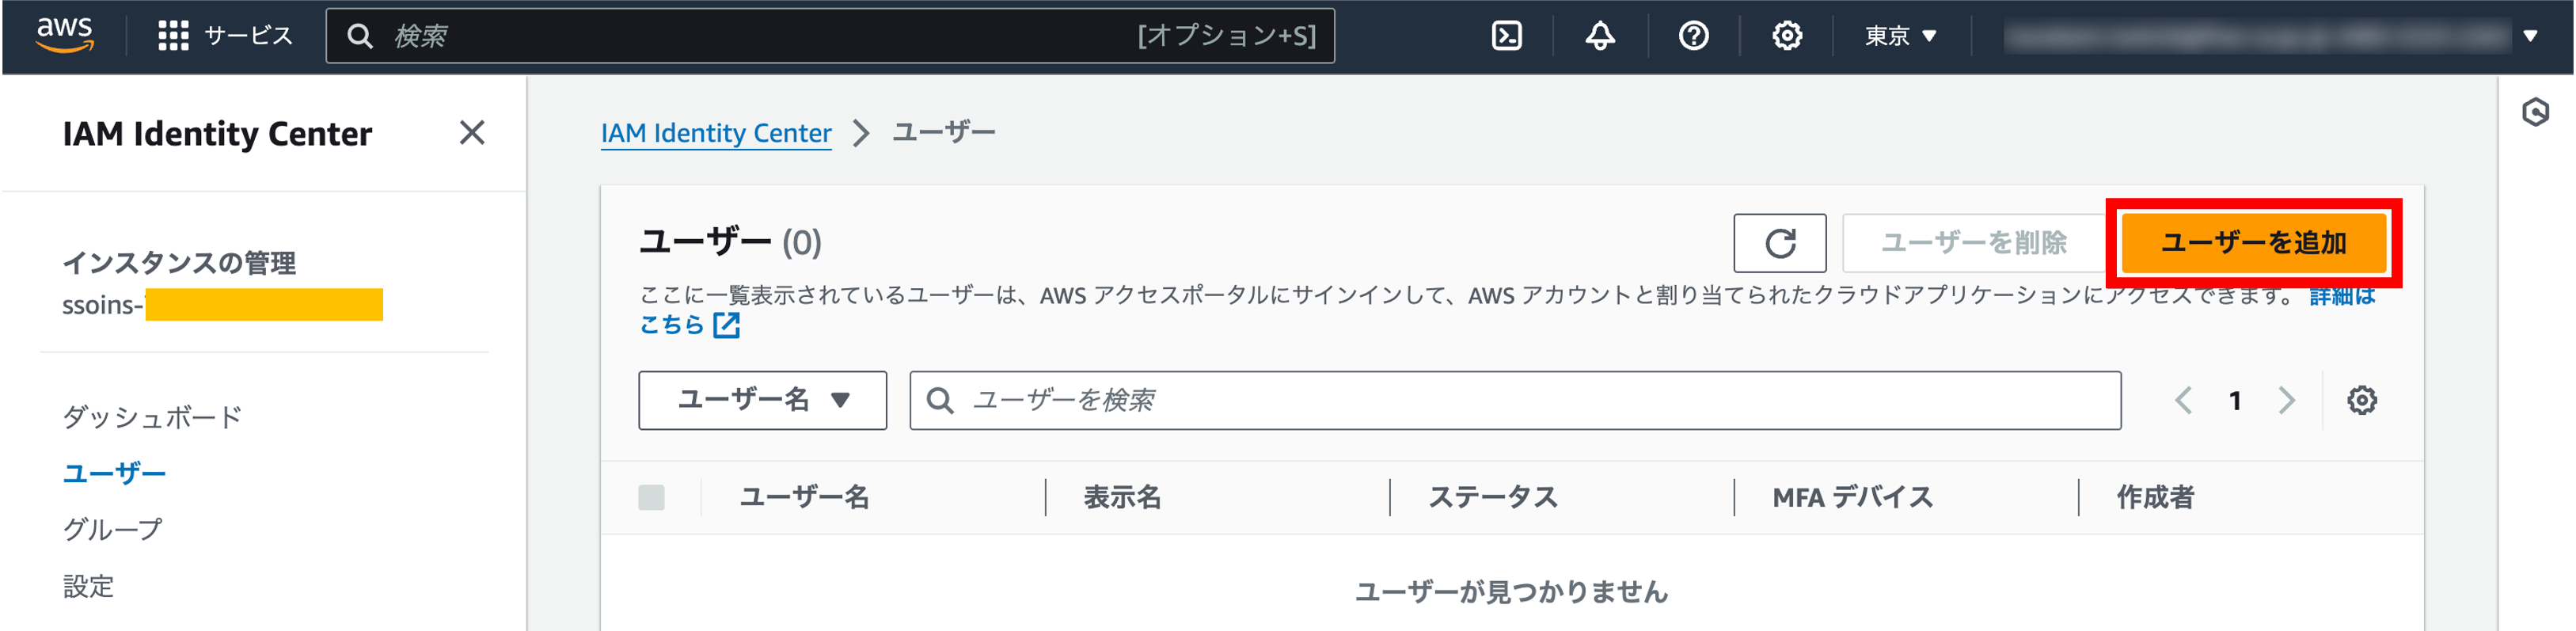This screenshot has width=2576, height=631.
Task: Click the help question mark icon
Action: point(1693,36)
